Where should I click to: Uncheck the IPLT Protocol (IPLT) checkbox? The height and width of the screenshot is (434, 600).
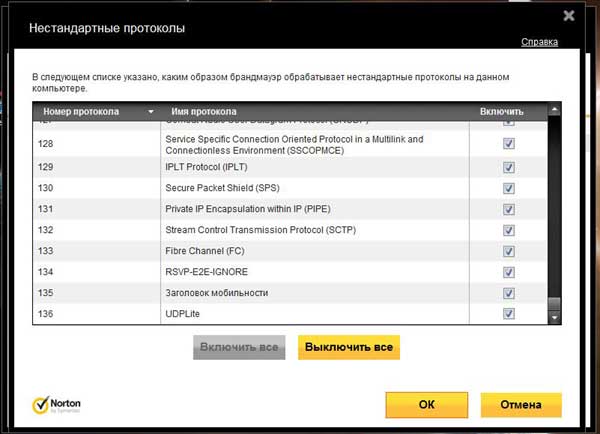click(509, 166)
